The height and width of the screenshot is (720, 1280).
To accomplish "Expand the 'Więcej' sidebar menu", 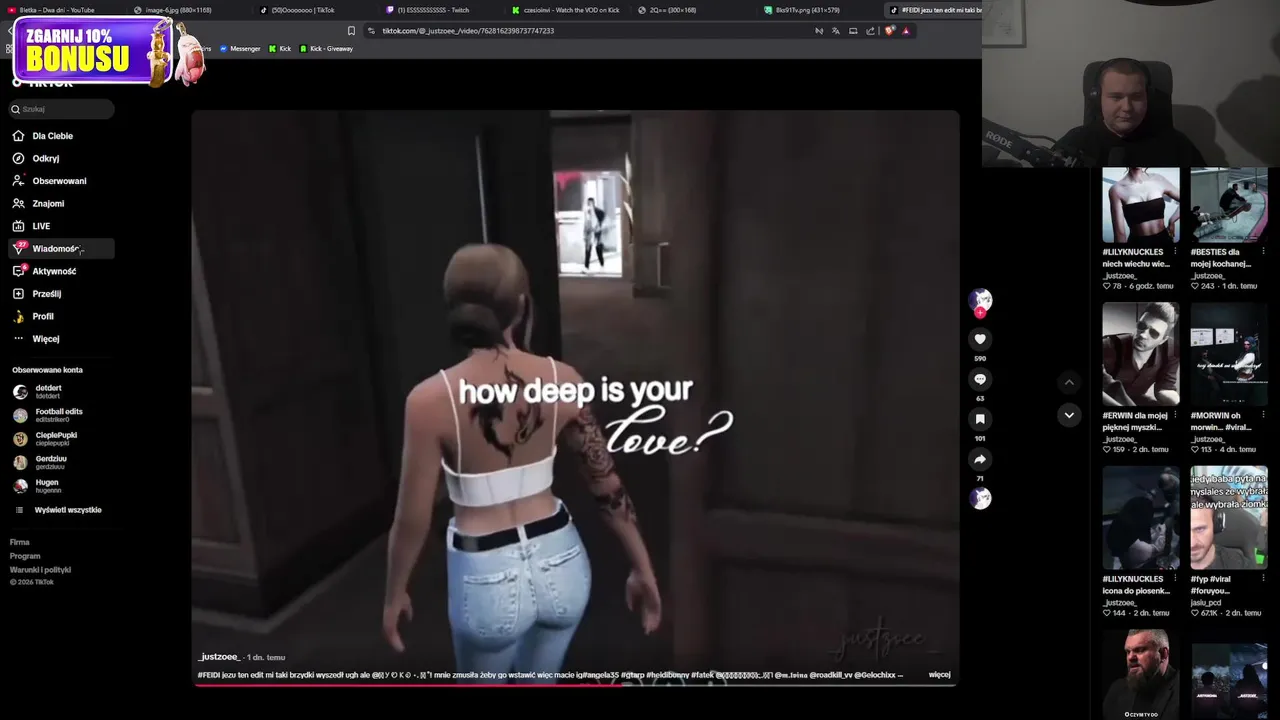I will click(45, 339).
